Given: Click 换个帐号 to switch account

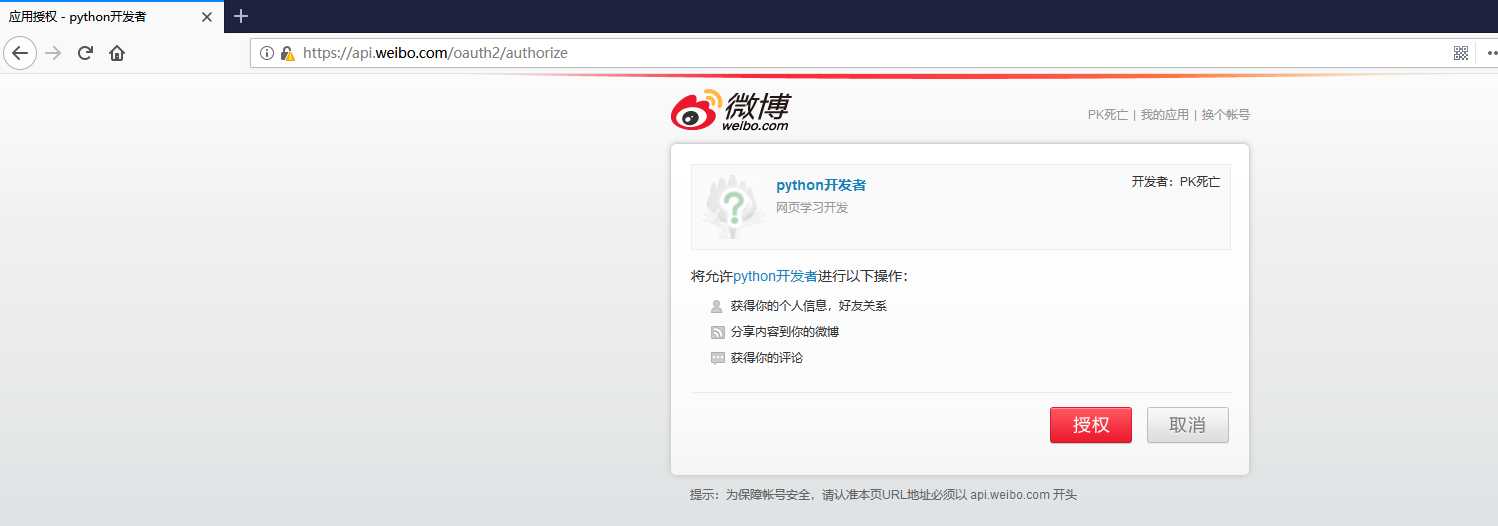Looking at the screenshot, I should [1226, 115].
